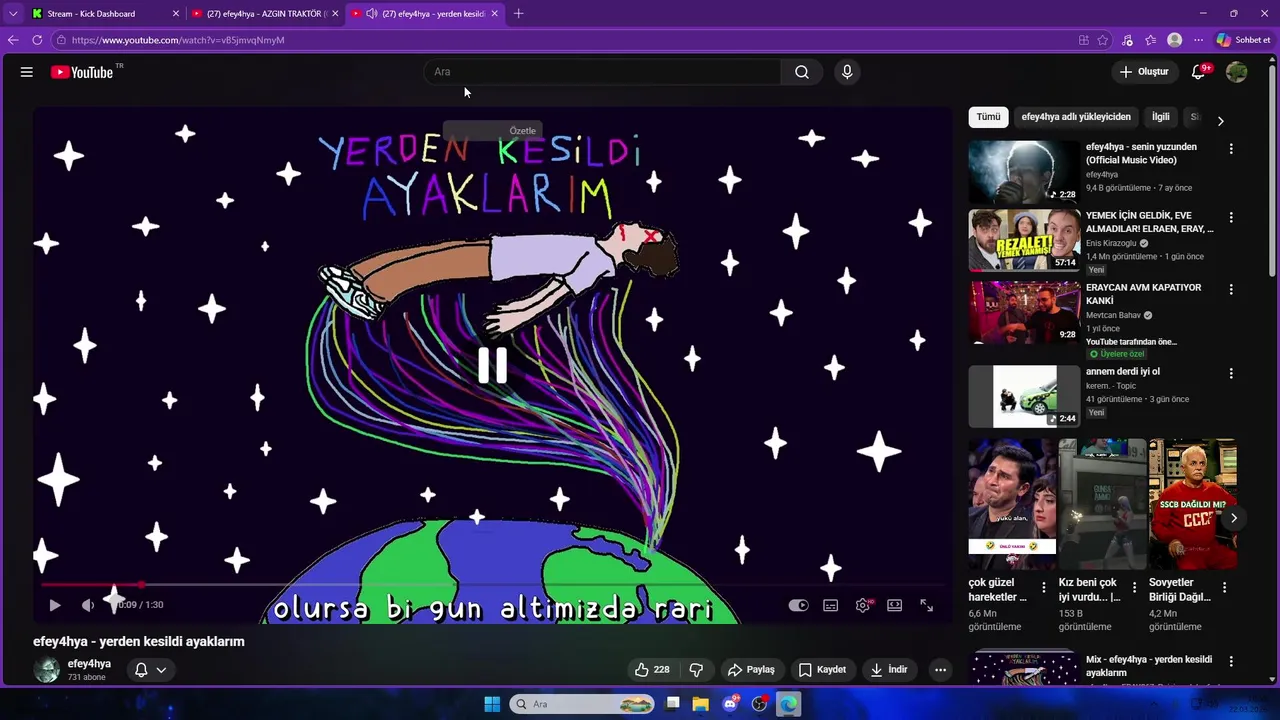Viewport: 1280px width, 720px height.
Task: Select the Tümü filter chip
Action: (988, 117)
